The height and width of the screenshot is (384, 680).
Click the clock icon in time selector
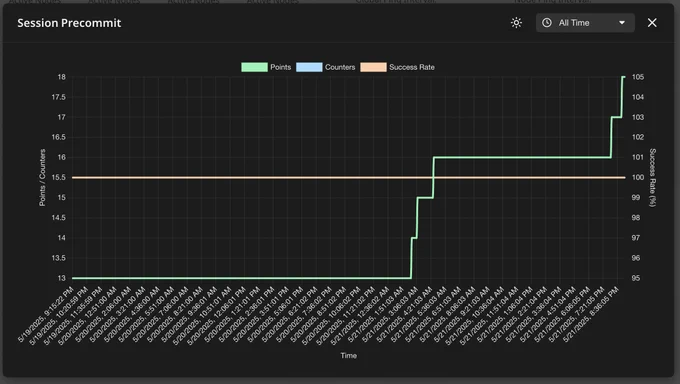click(547, 23)
